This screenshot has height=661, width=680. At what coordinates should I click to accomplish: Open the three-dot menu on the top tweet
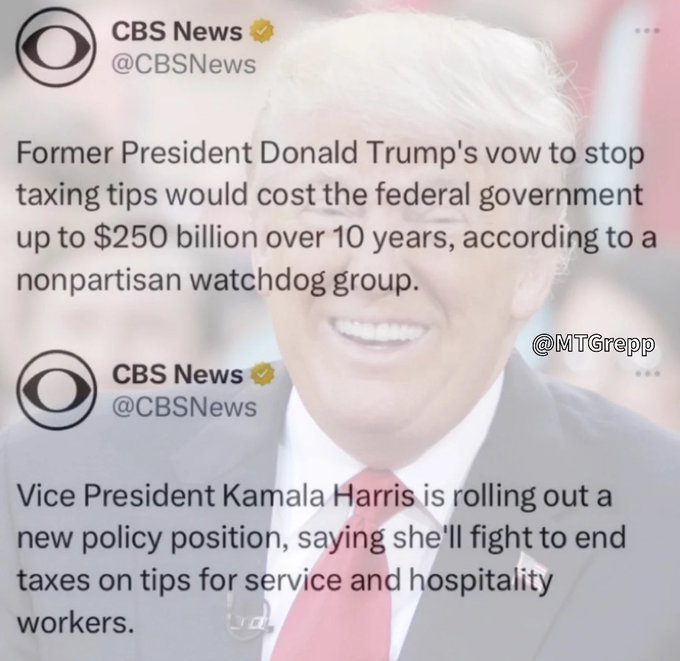coord(647,31)
